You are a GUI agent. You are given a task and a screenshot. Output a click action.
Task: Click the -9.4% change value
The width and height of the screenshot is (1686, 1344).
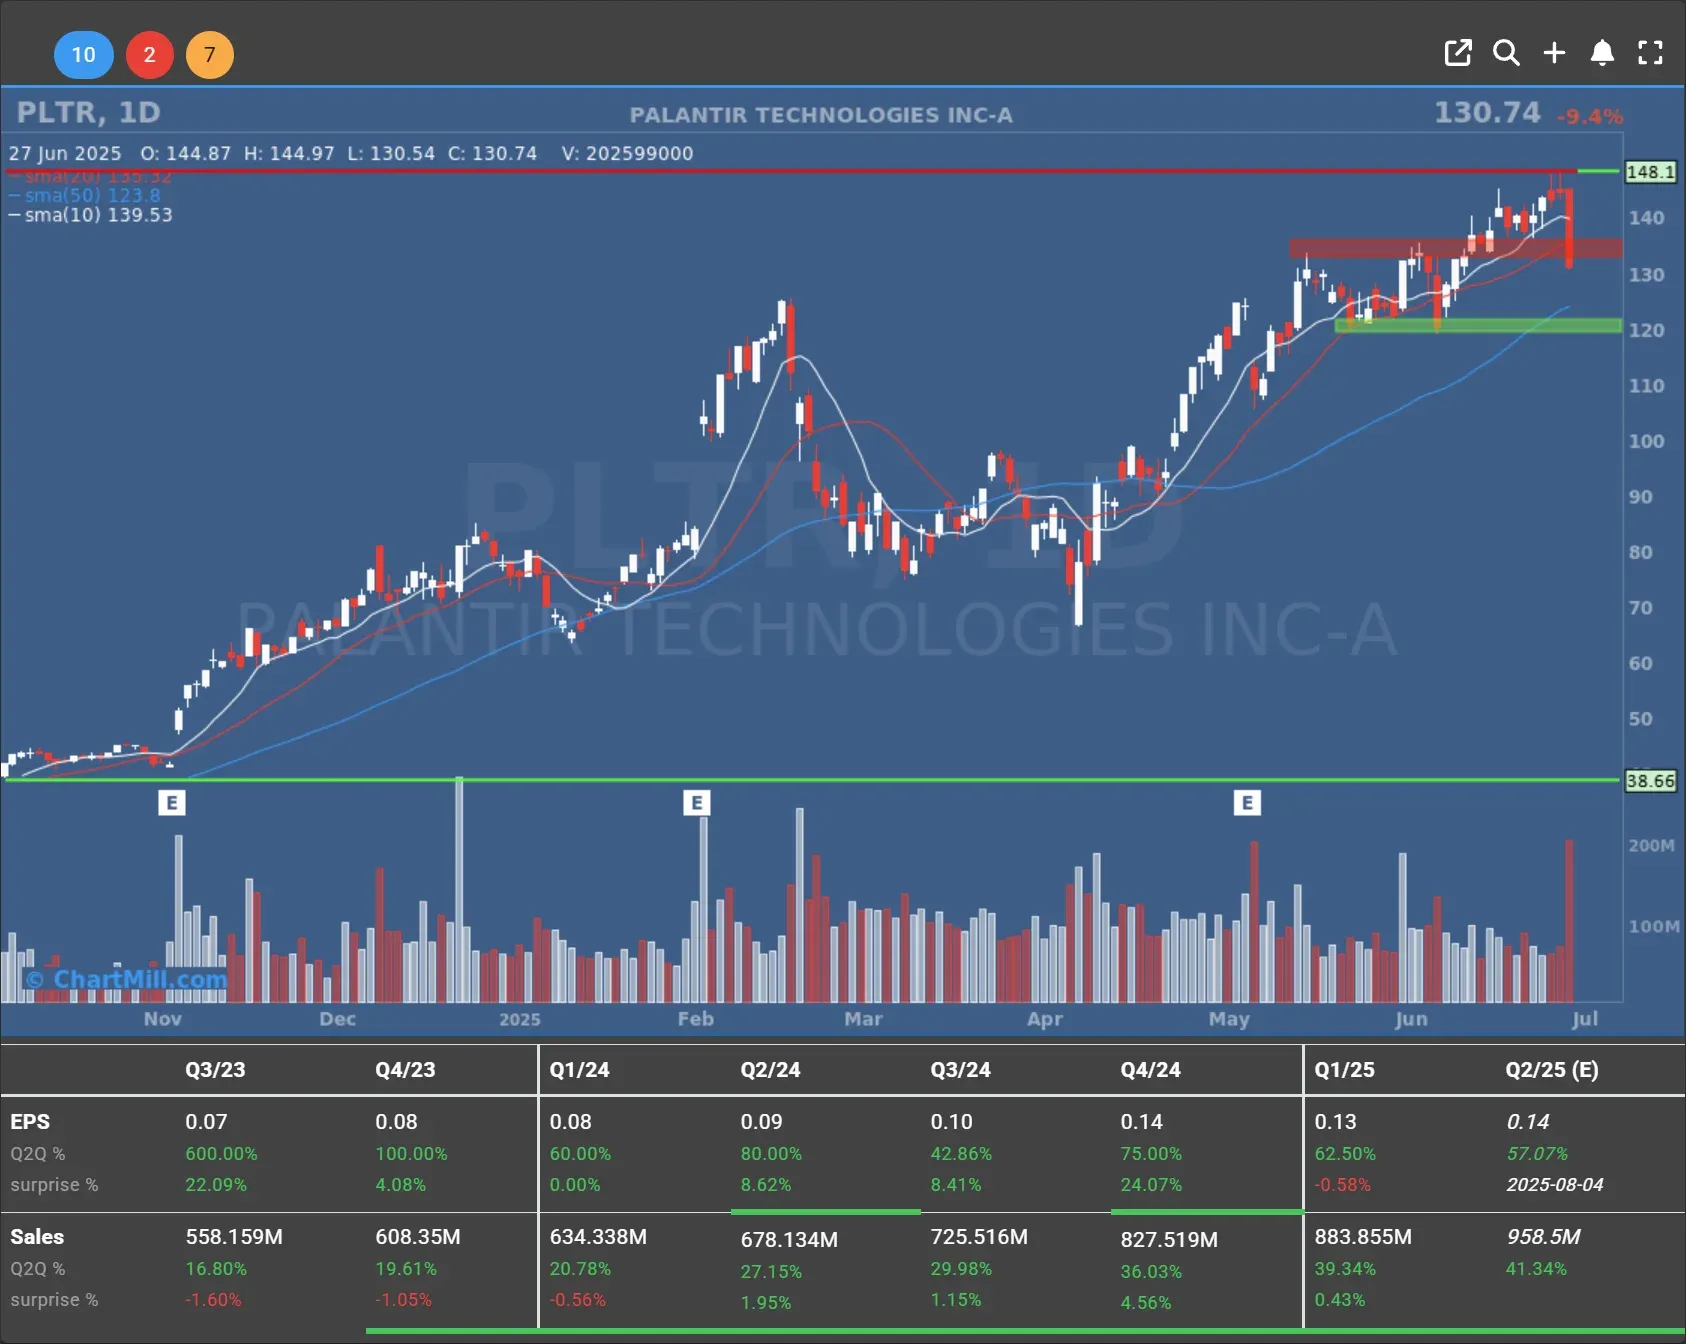tap(1590, 117)
